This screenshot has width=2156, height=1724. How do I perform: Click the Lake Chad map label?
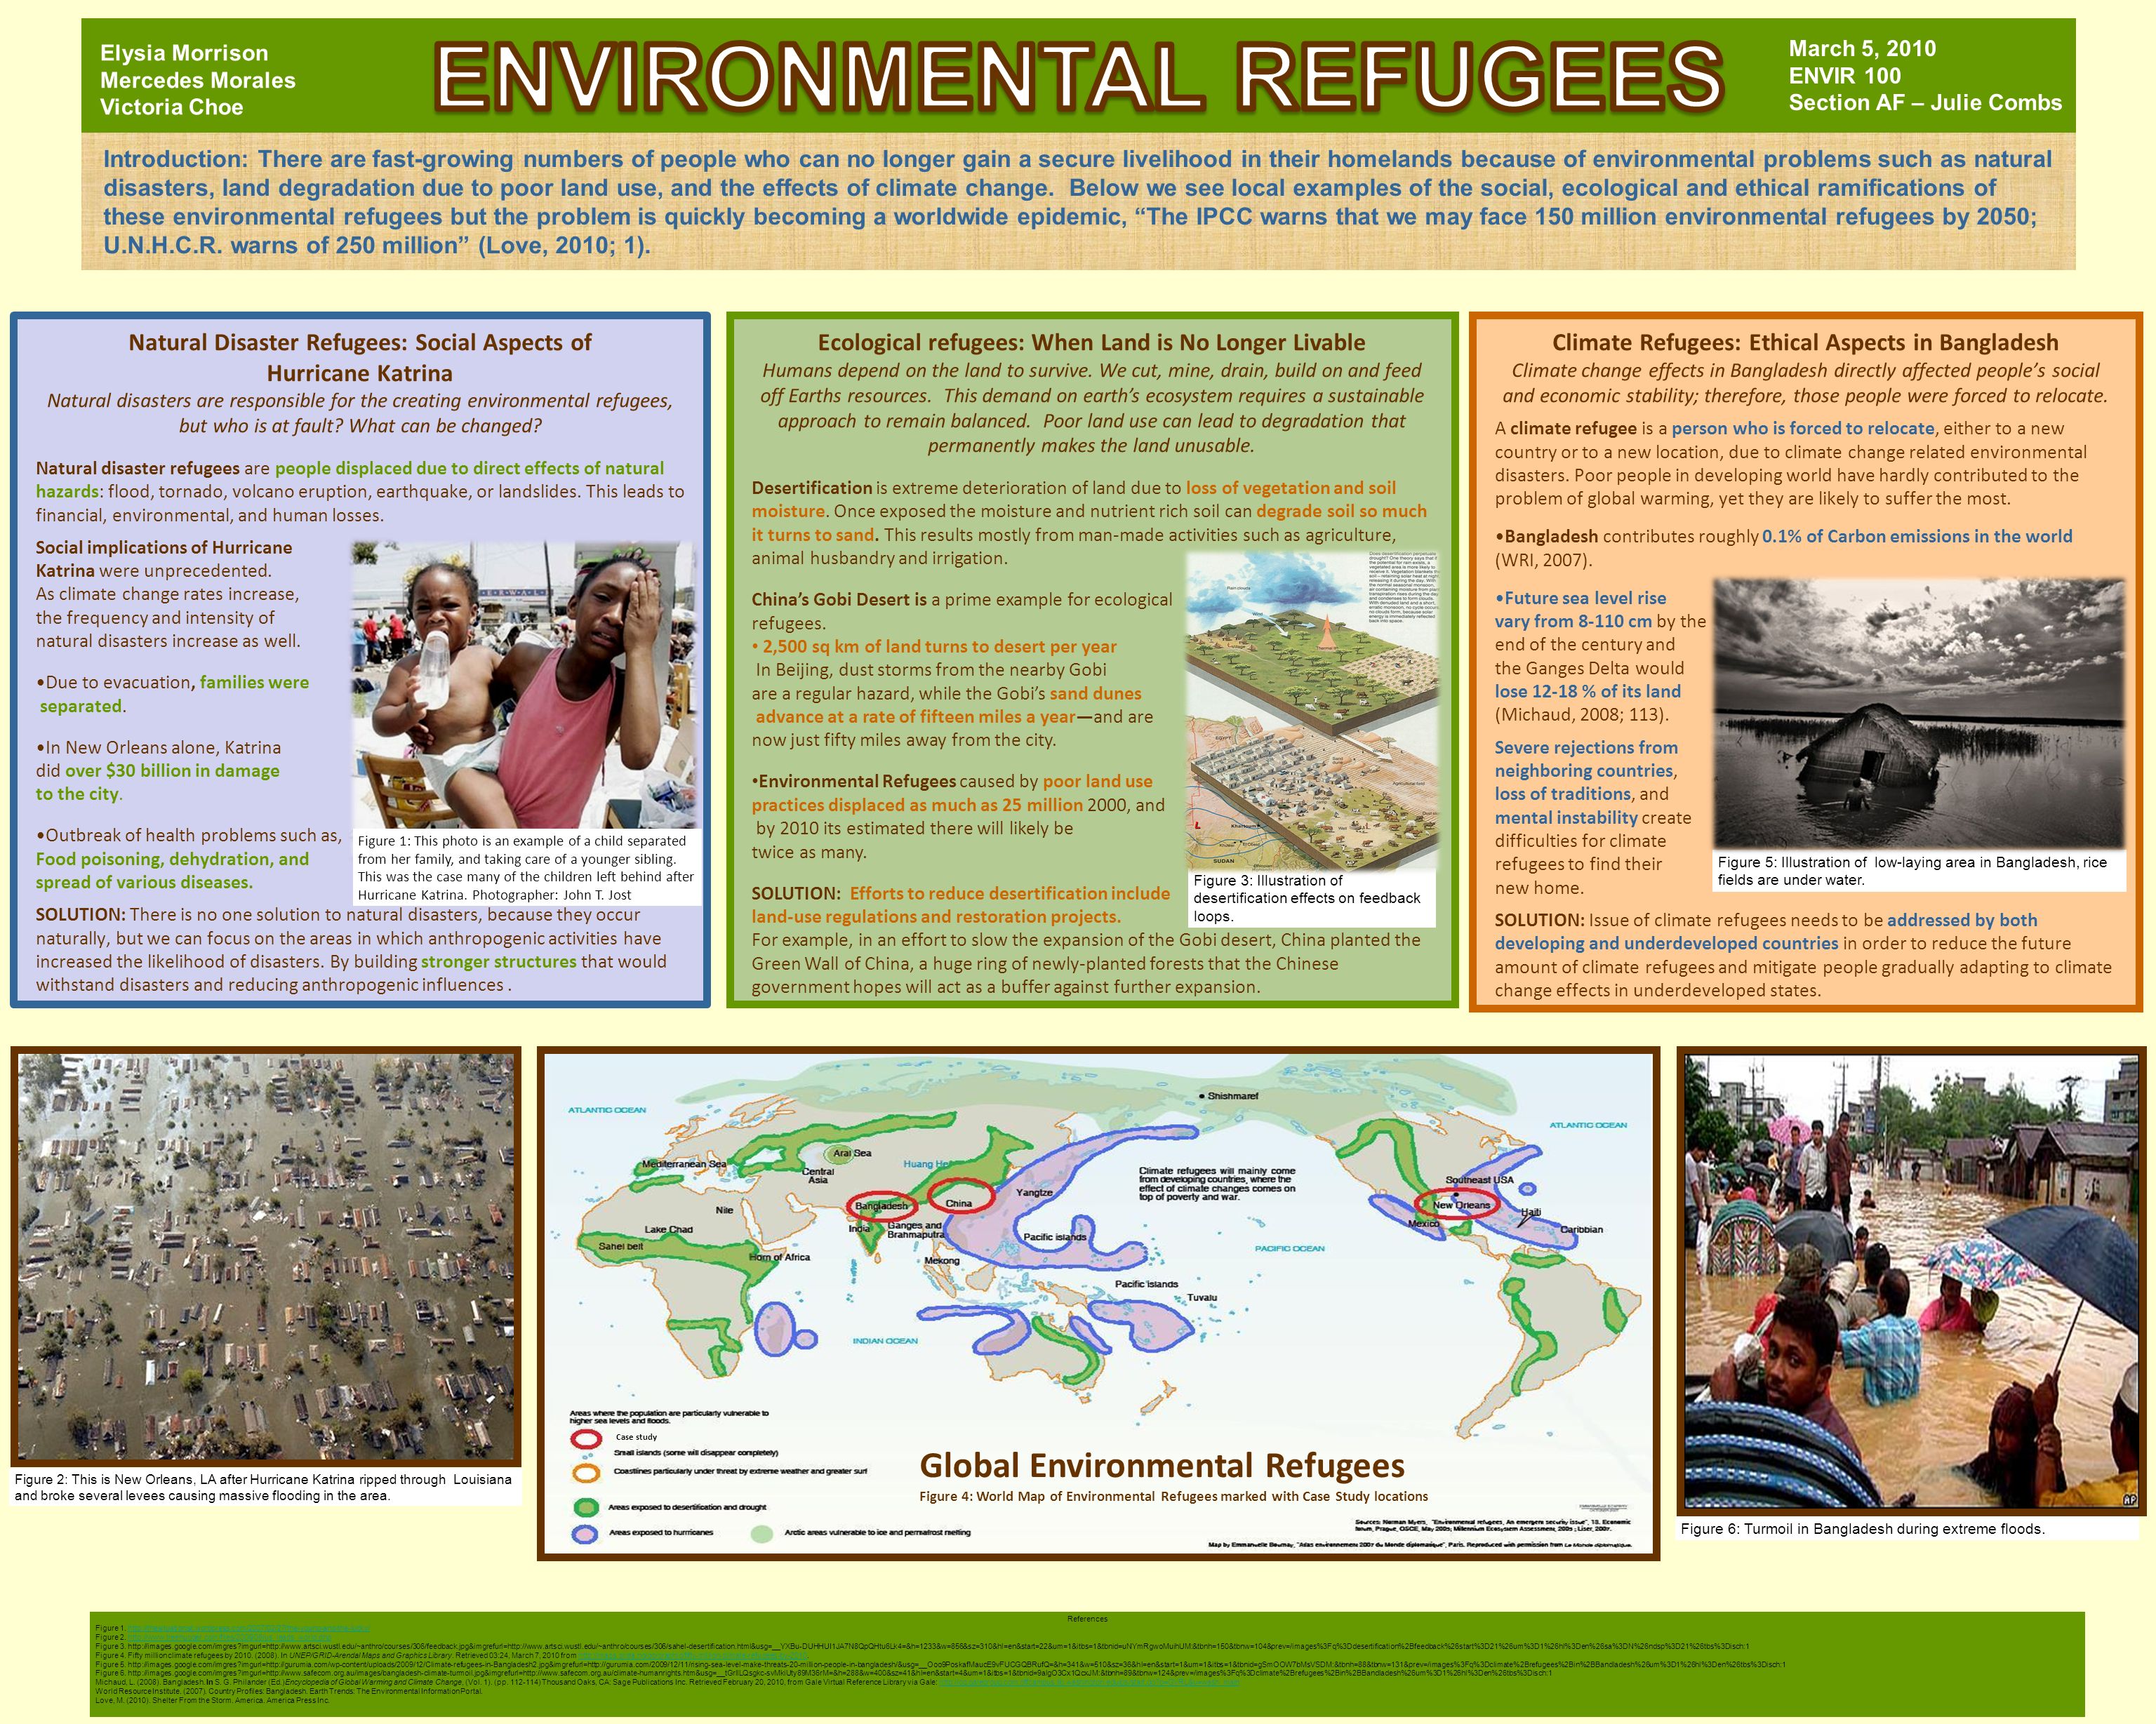[x=669, y=1229]
